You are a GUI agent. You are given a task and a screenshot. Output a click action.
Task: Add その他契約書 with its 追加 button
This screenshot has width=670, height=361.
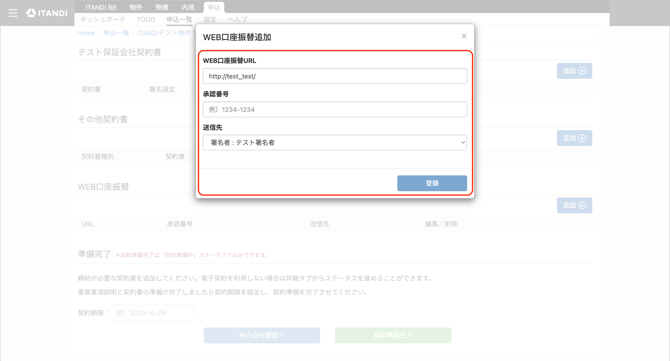(x=574, y=138)
